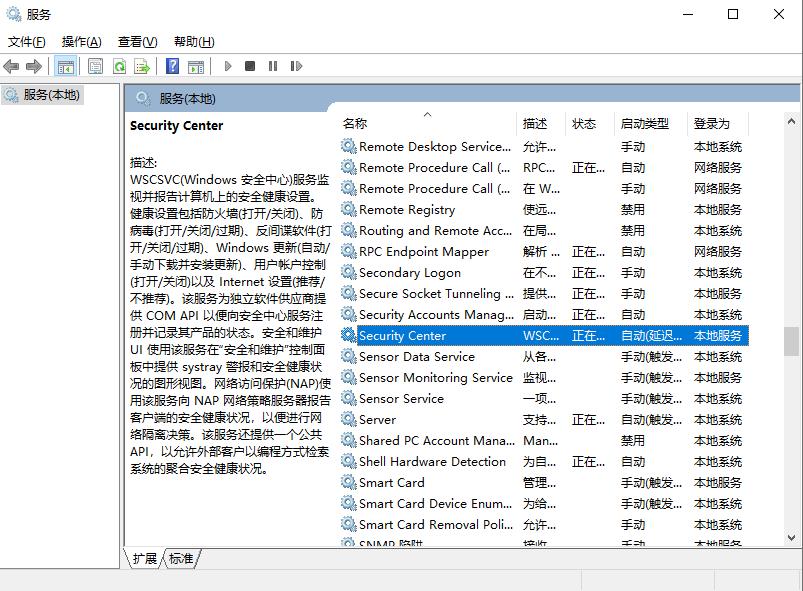
Task: Start the selected service with the play icon
Action: tap(230, 66)
